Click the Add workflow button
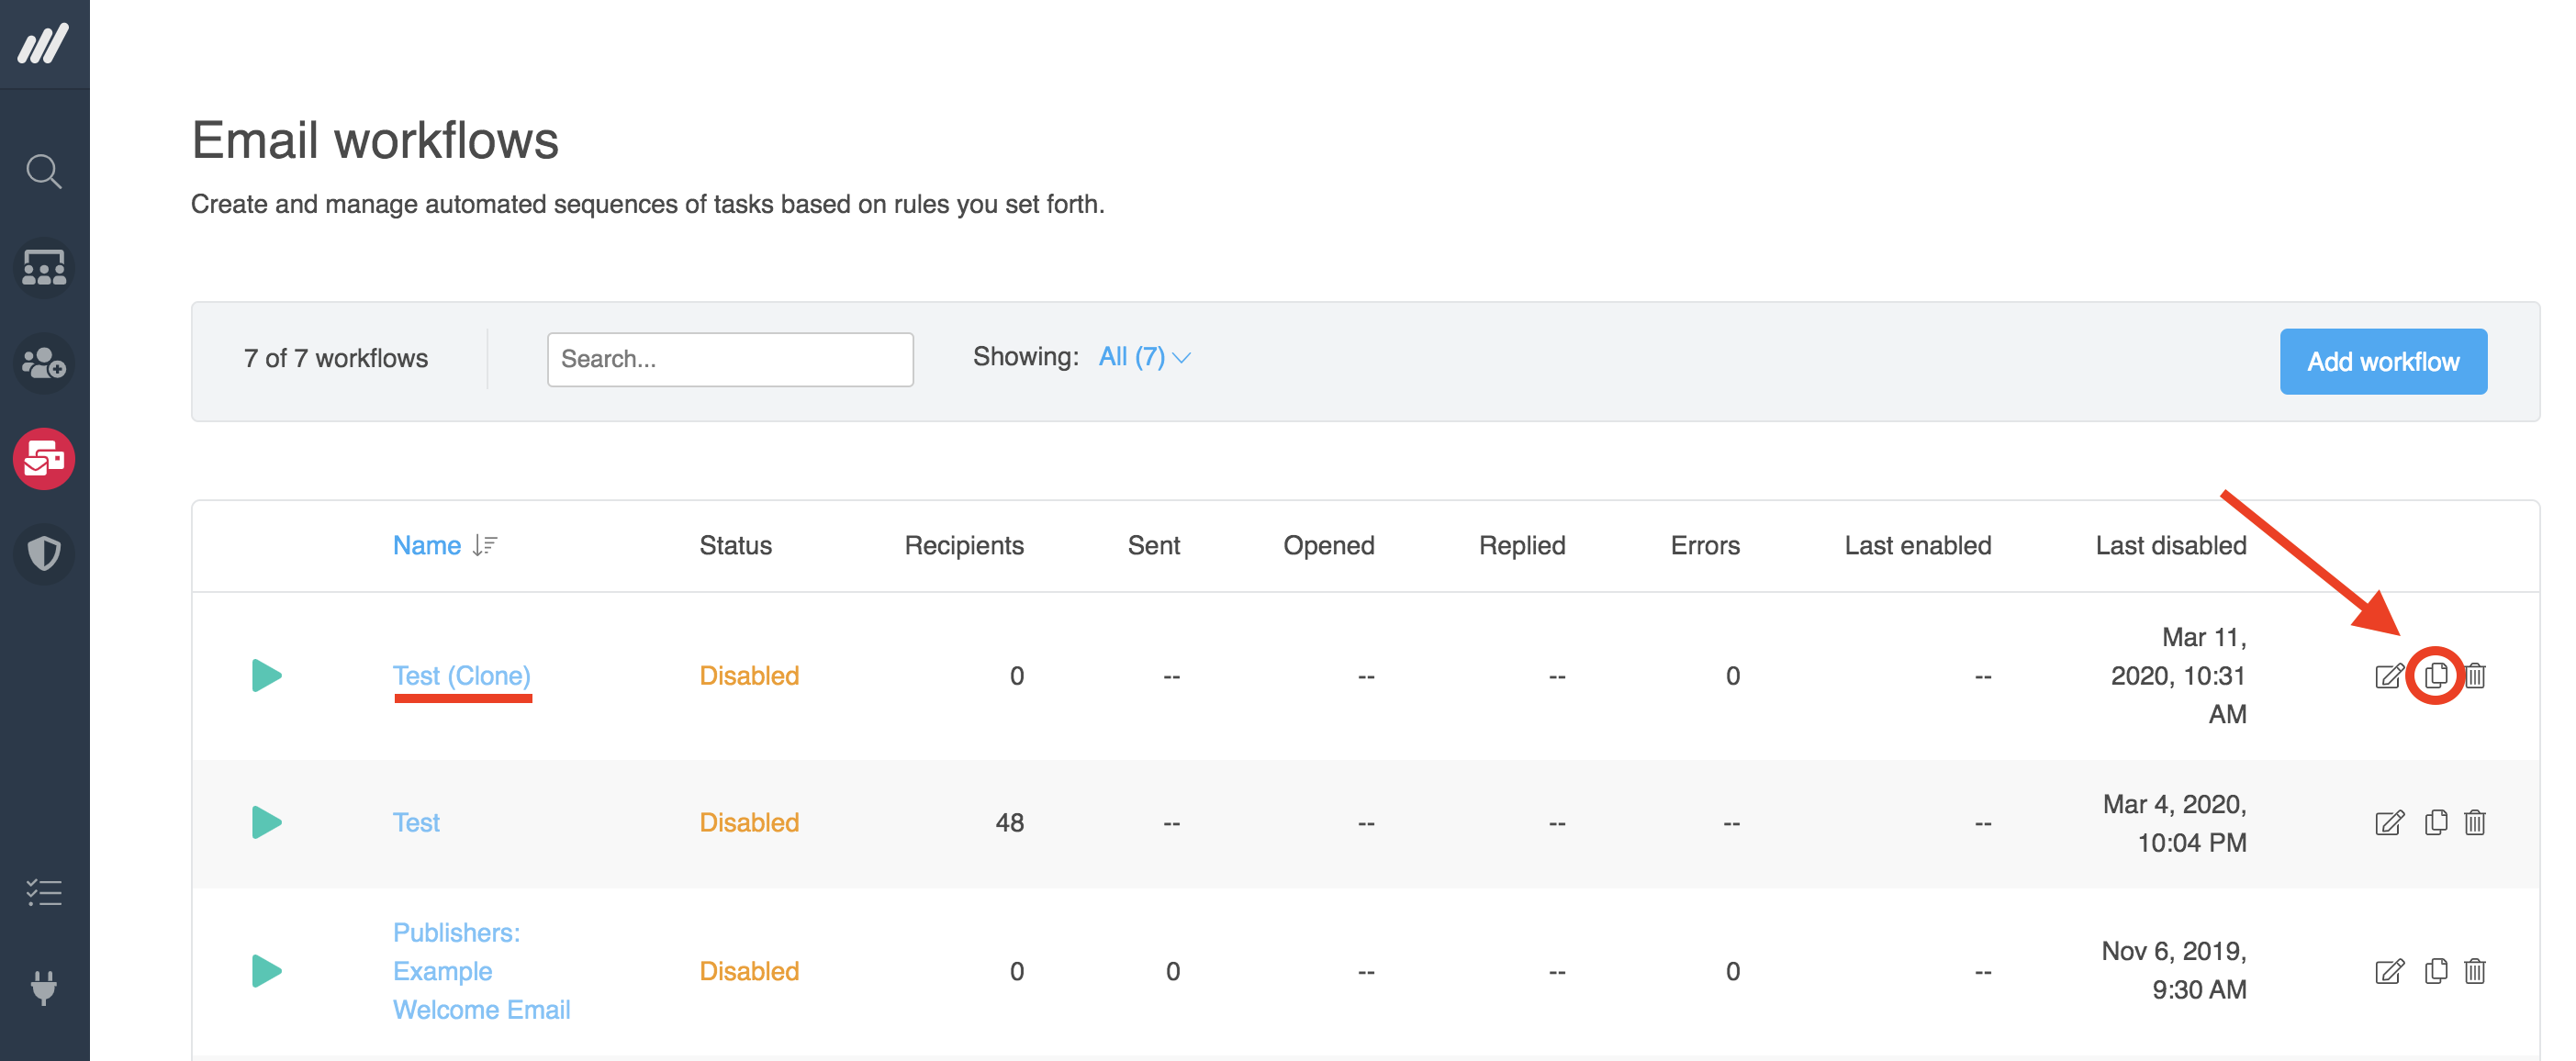Screen dimensions: 2576x1061 (2382, 362)
